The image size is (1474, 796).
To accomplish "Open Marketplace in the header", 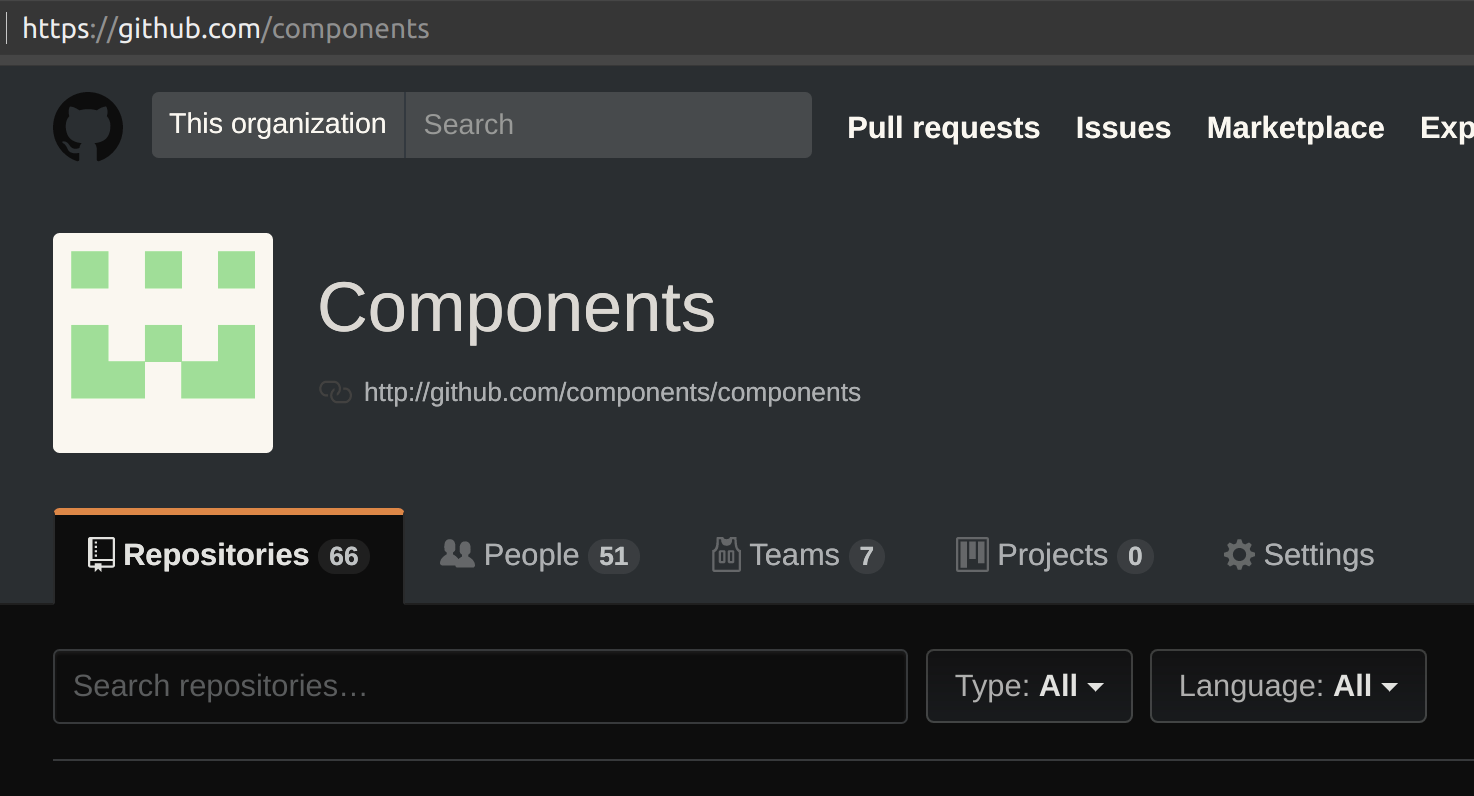I will pyautogui.click(x=1296, y=128).
